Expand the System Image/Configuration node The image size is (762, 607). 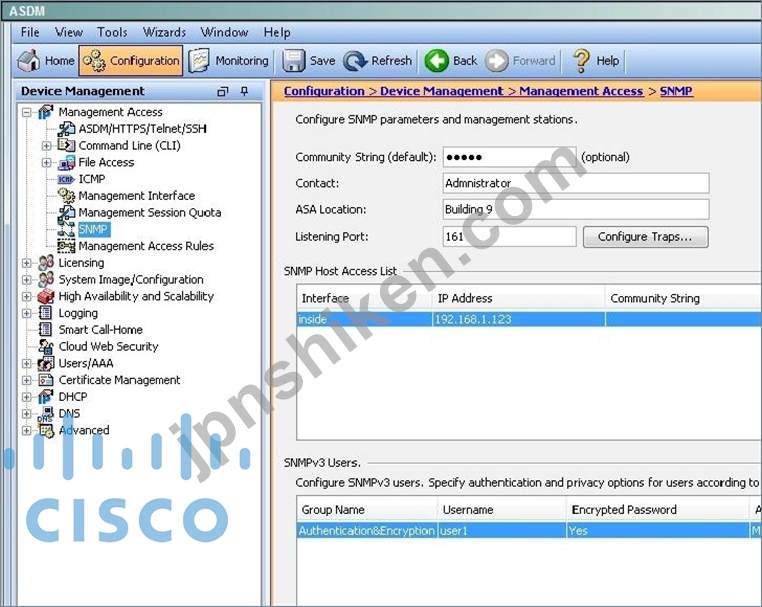coord(26,280)
